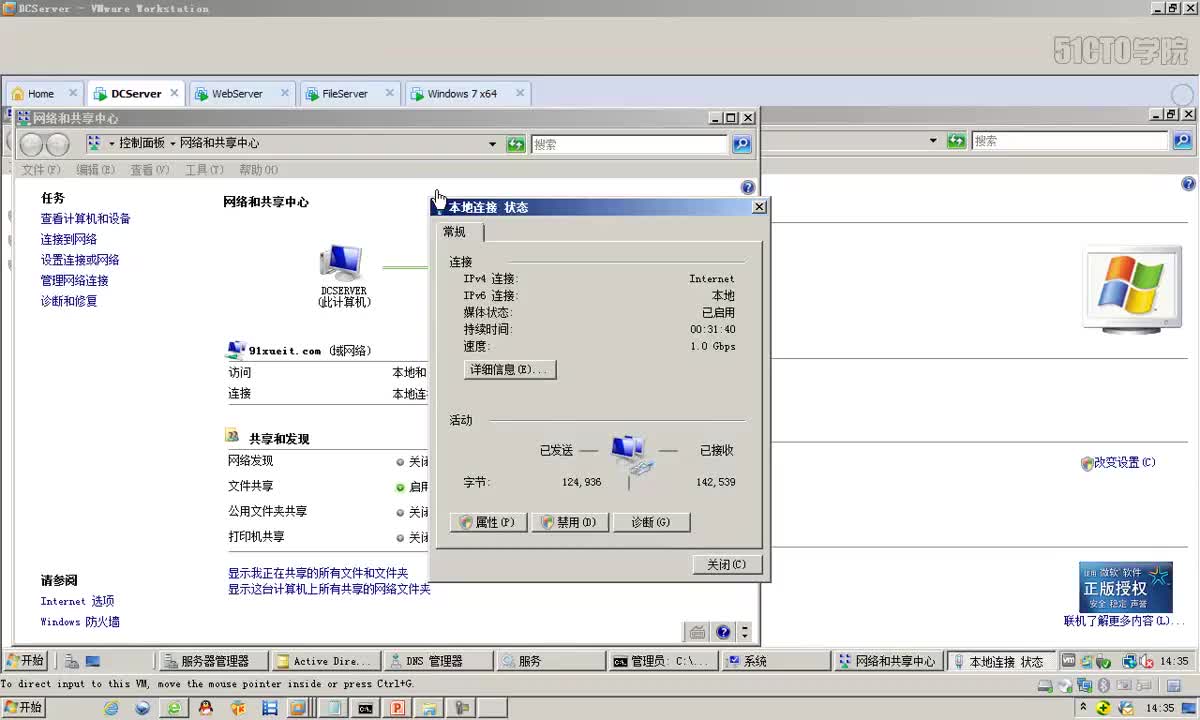Open help via blue question icon under search
Screen dimensions: 1200x720
[x=747, y=187]
